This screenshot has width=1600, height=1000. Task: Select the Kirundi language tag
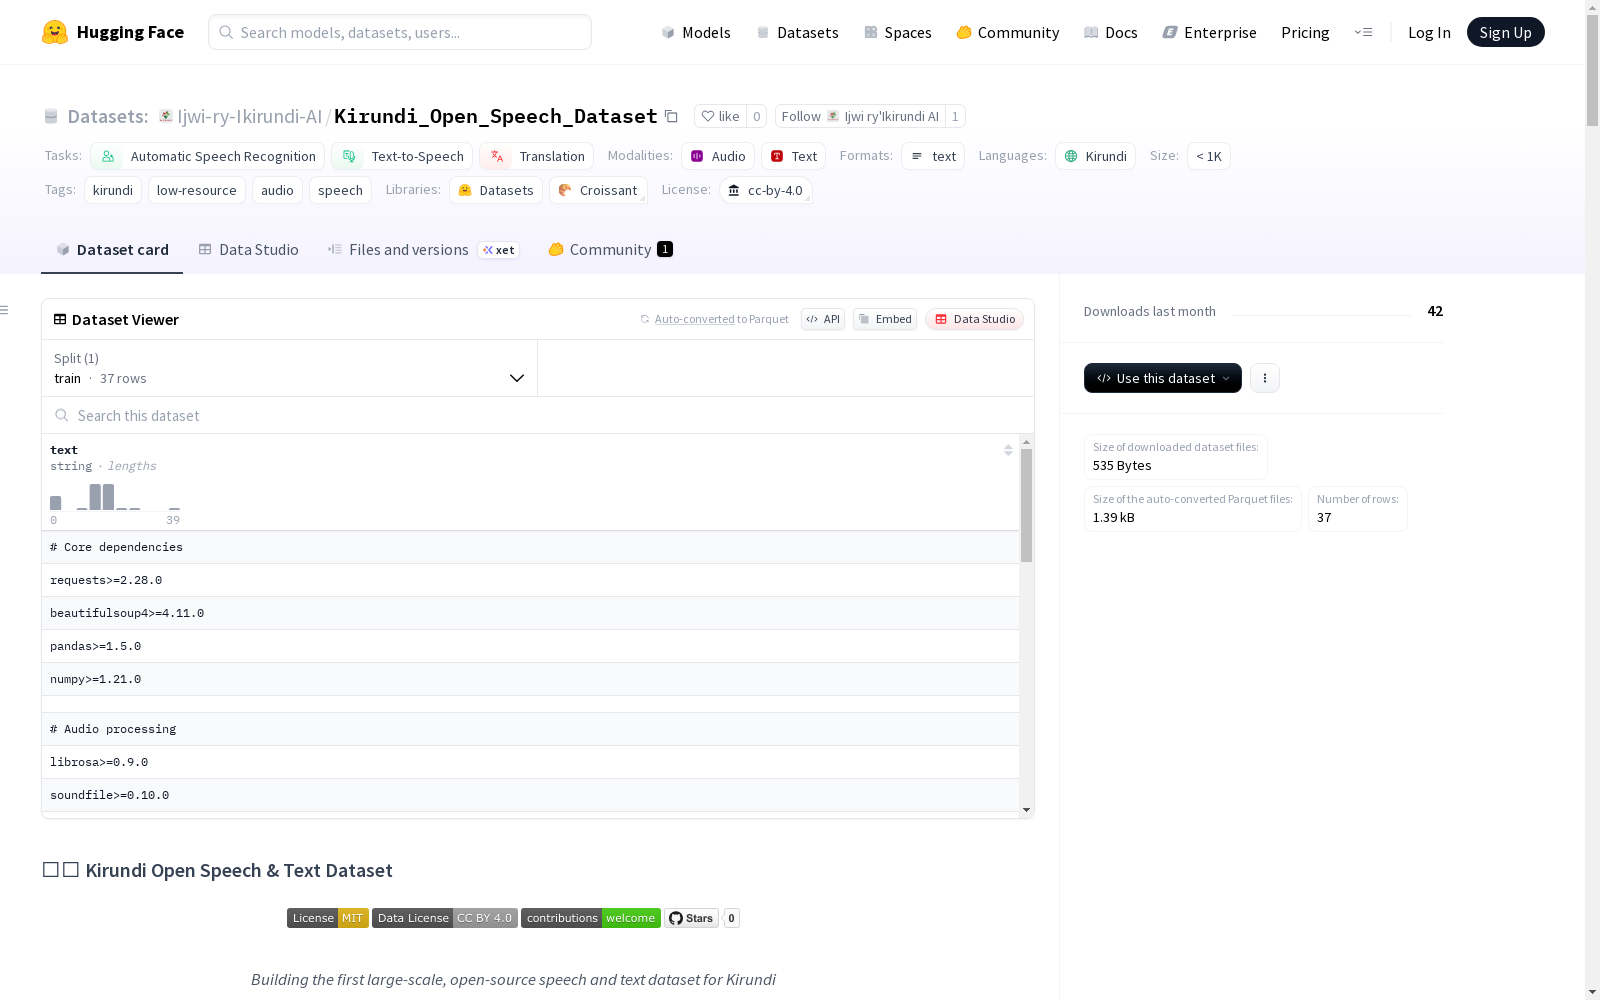(x=1095, y=156)
